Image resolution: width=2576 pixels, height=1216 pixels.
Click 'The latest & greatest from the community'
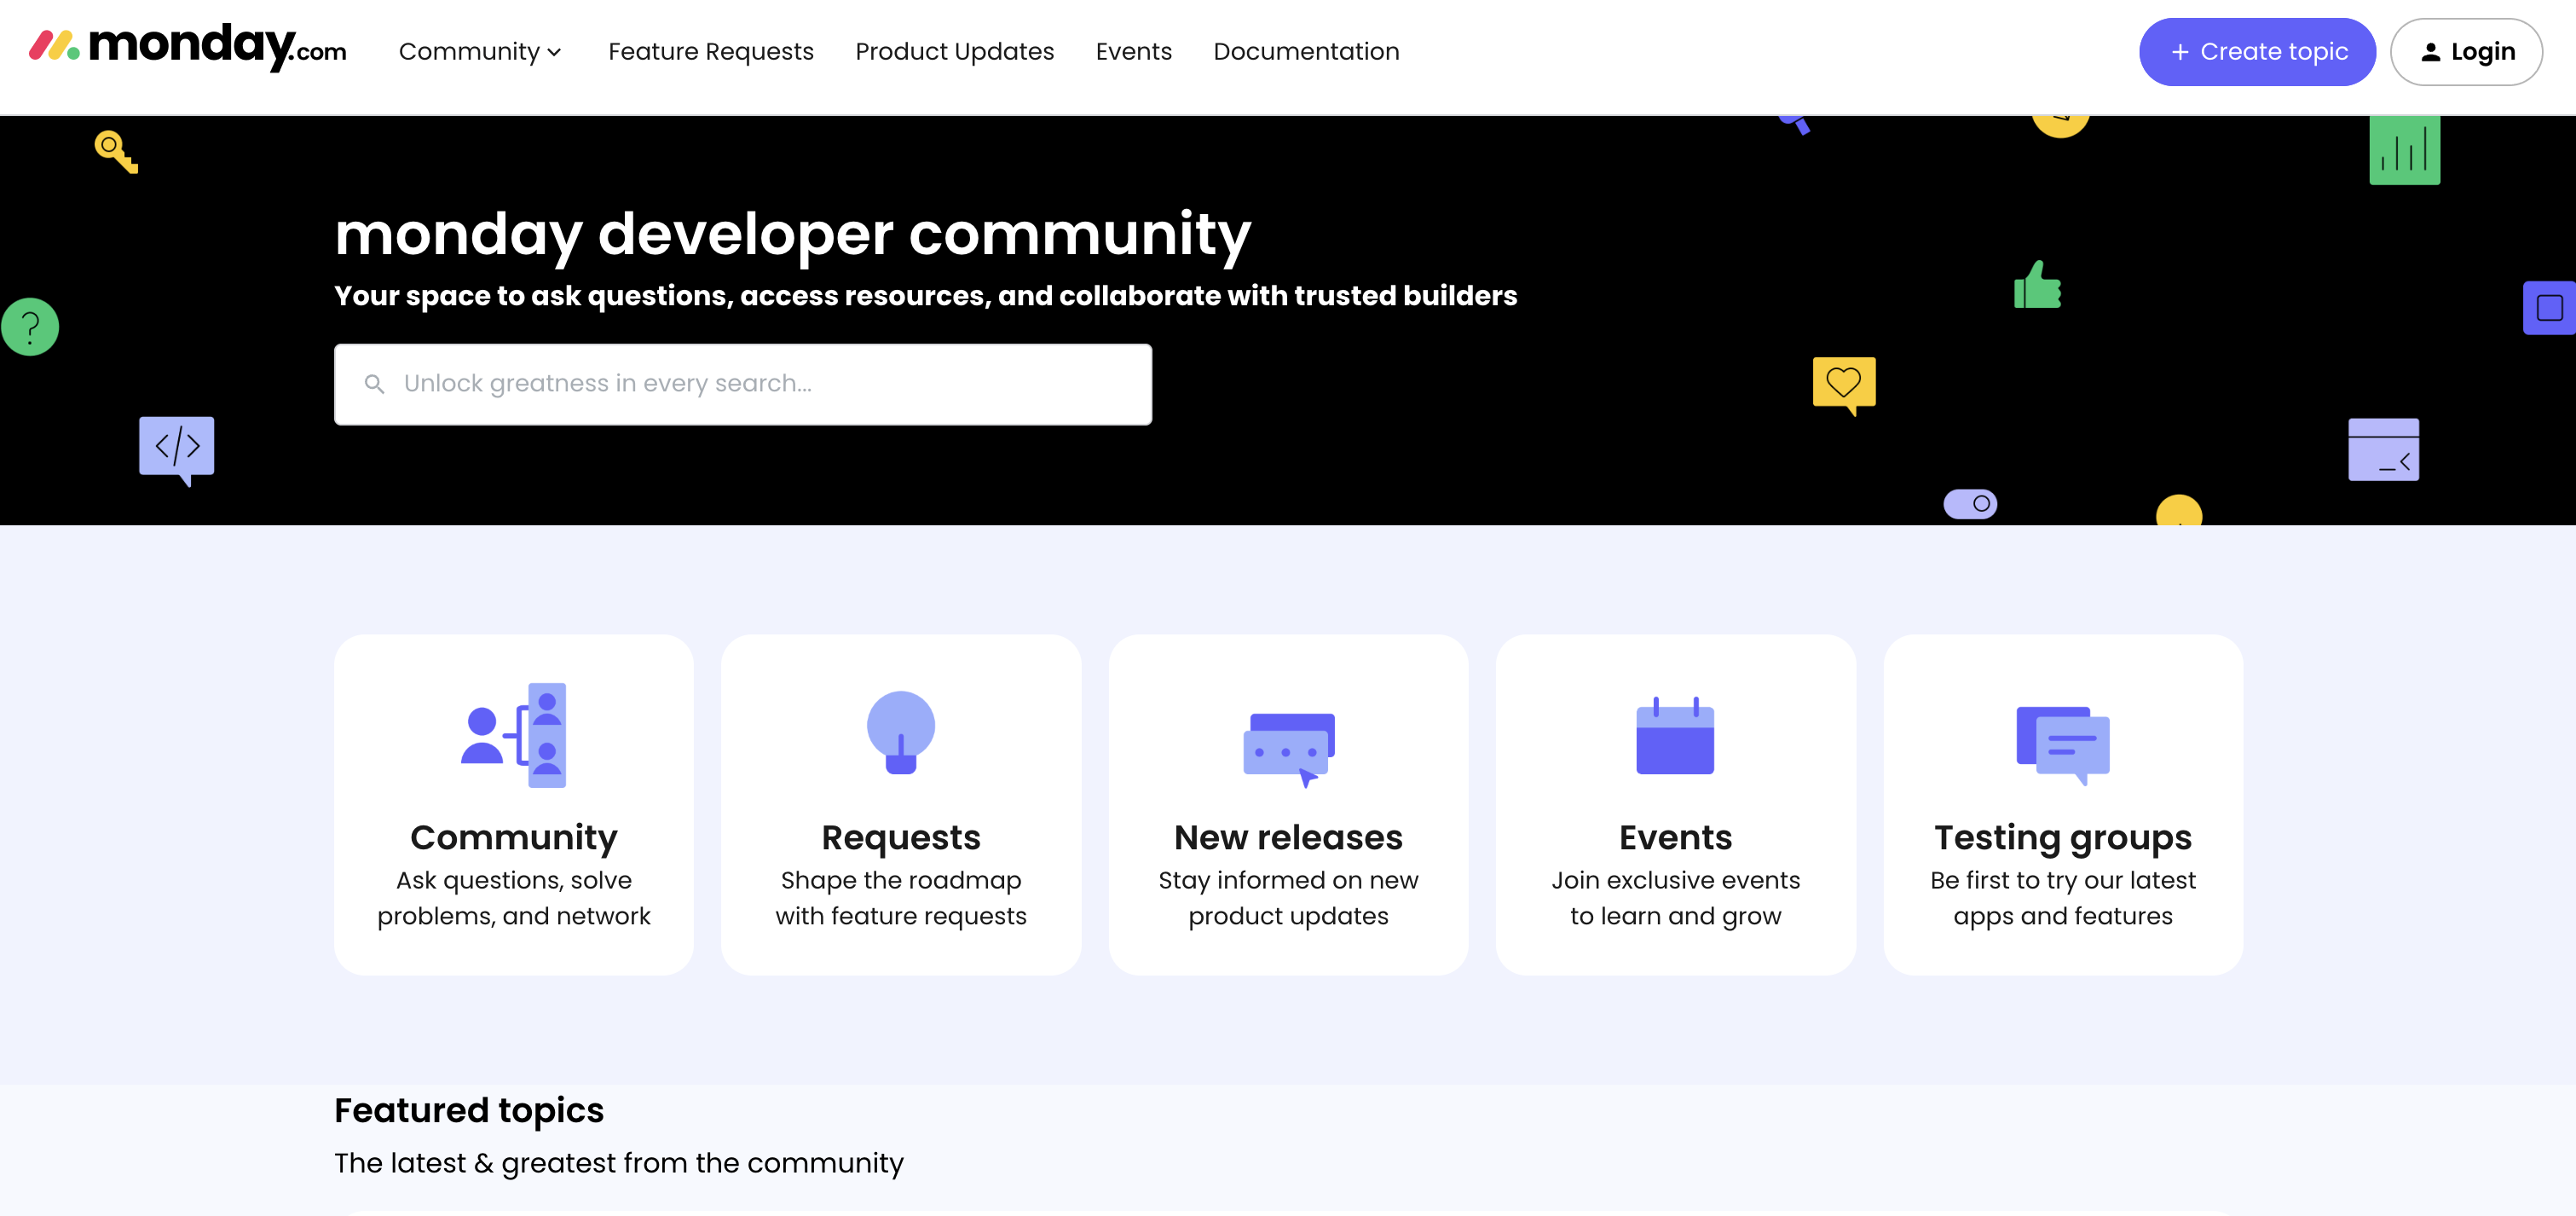[x=619, y=1163]
